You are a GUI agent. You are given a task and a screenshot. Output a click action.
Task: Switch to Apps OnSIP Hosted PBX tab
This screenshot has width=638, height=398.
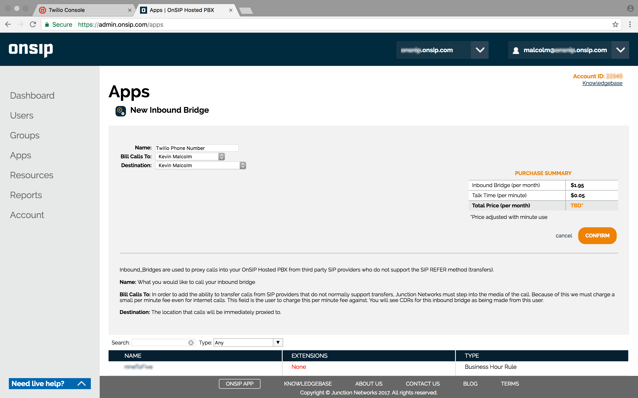coord(186,10)
